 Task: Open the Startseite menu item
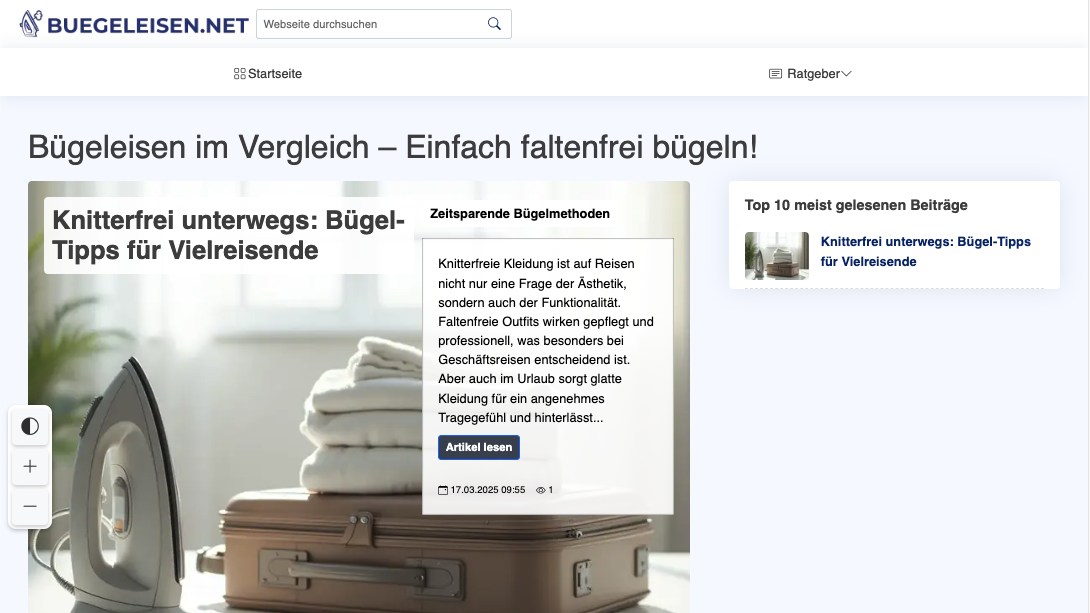point(275,73)
